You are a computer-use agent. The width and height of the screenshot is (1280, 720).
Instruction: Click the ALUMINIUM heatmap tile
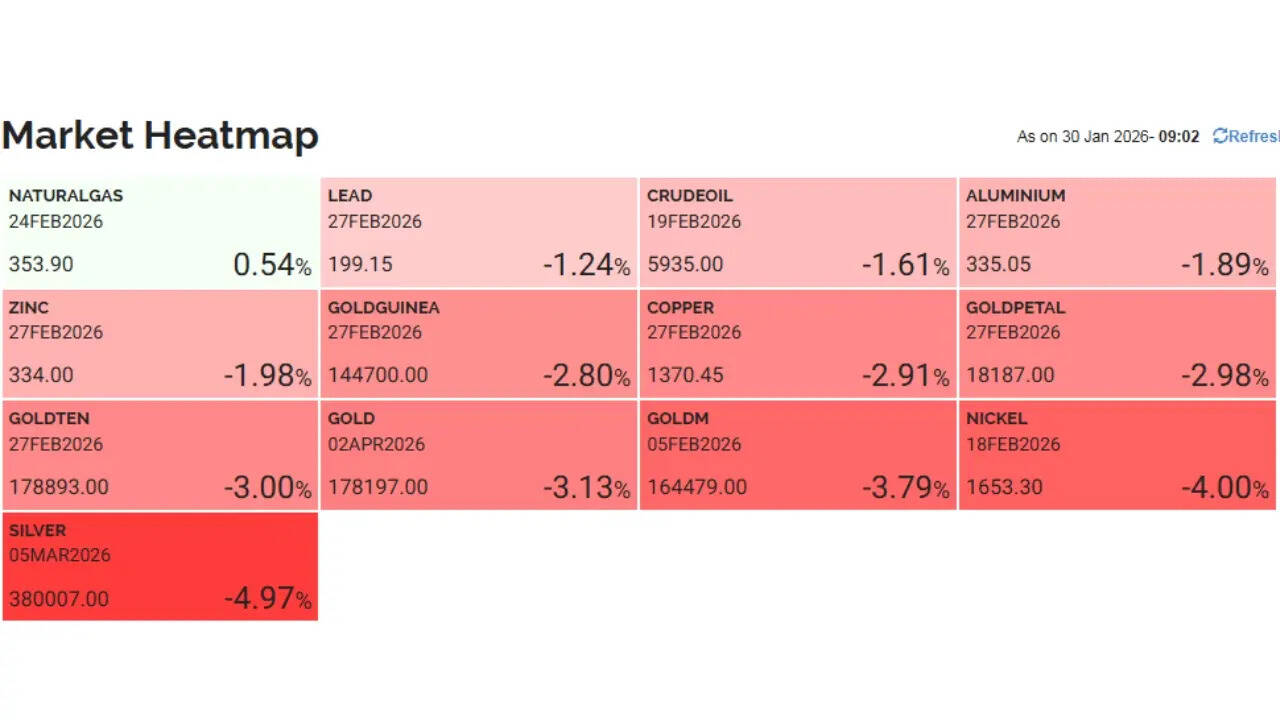pyautogui.click(x=1117, y=232)
